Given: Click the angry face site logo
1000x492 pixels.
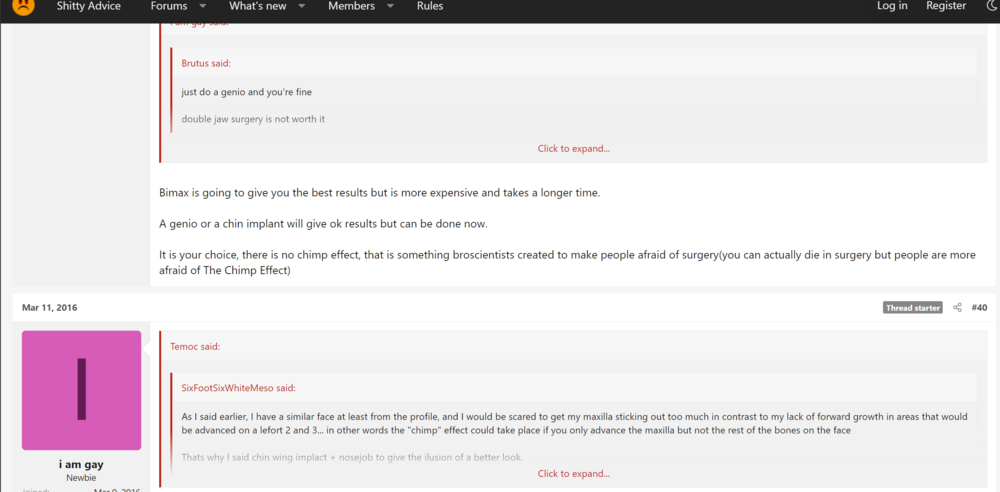Looking at the screenshot, I should pyautogui.click(x=23, y=6).
